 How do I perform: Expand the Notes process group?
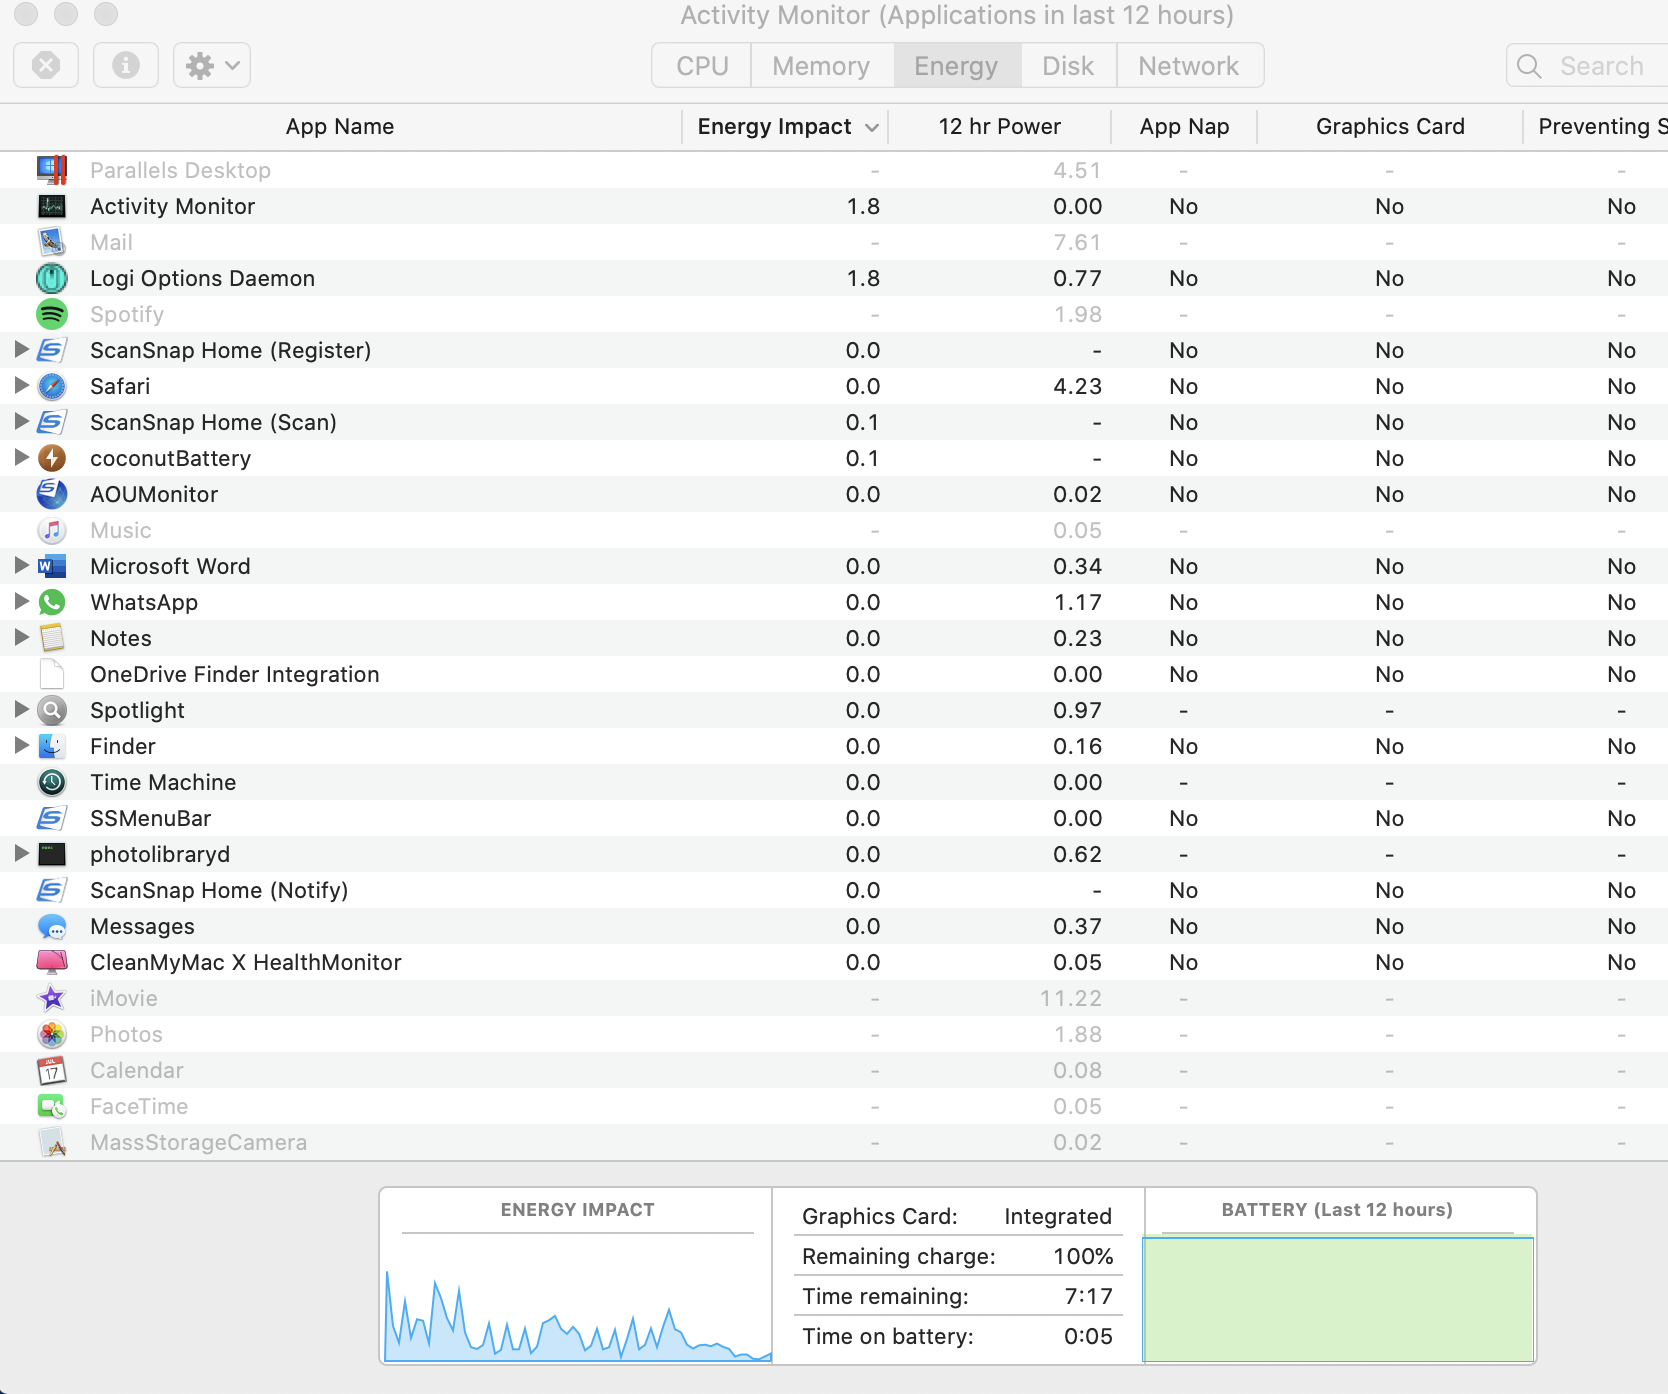[x=21, y=638]
